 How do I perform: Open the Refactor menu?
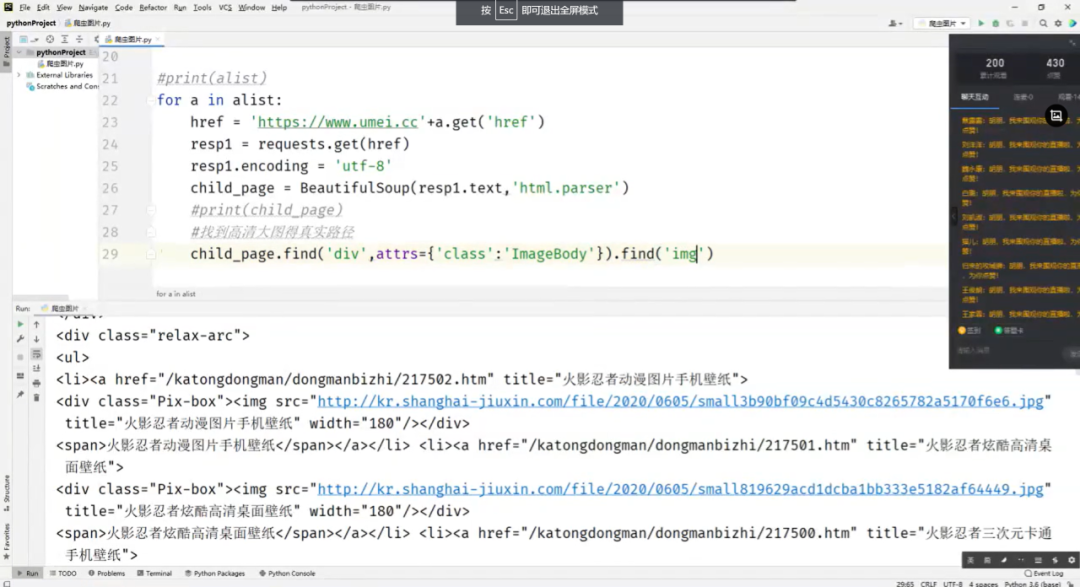coord(153,8)
